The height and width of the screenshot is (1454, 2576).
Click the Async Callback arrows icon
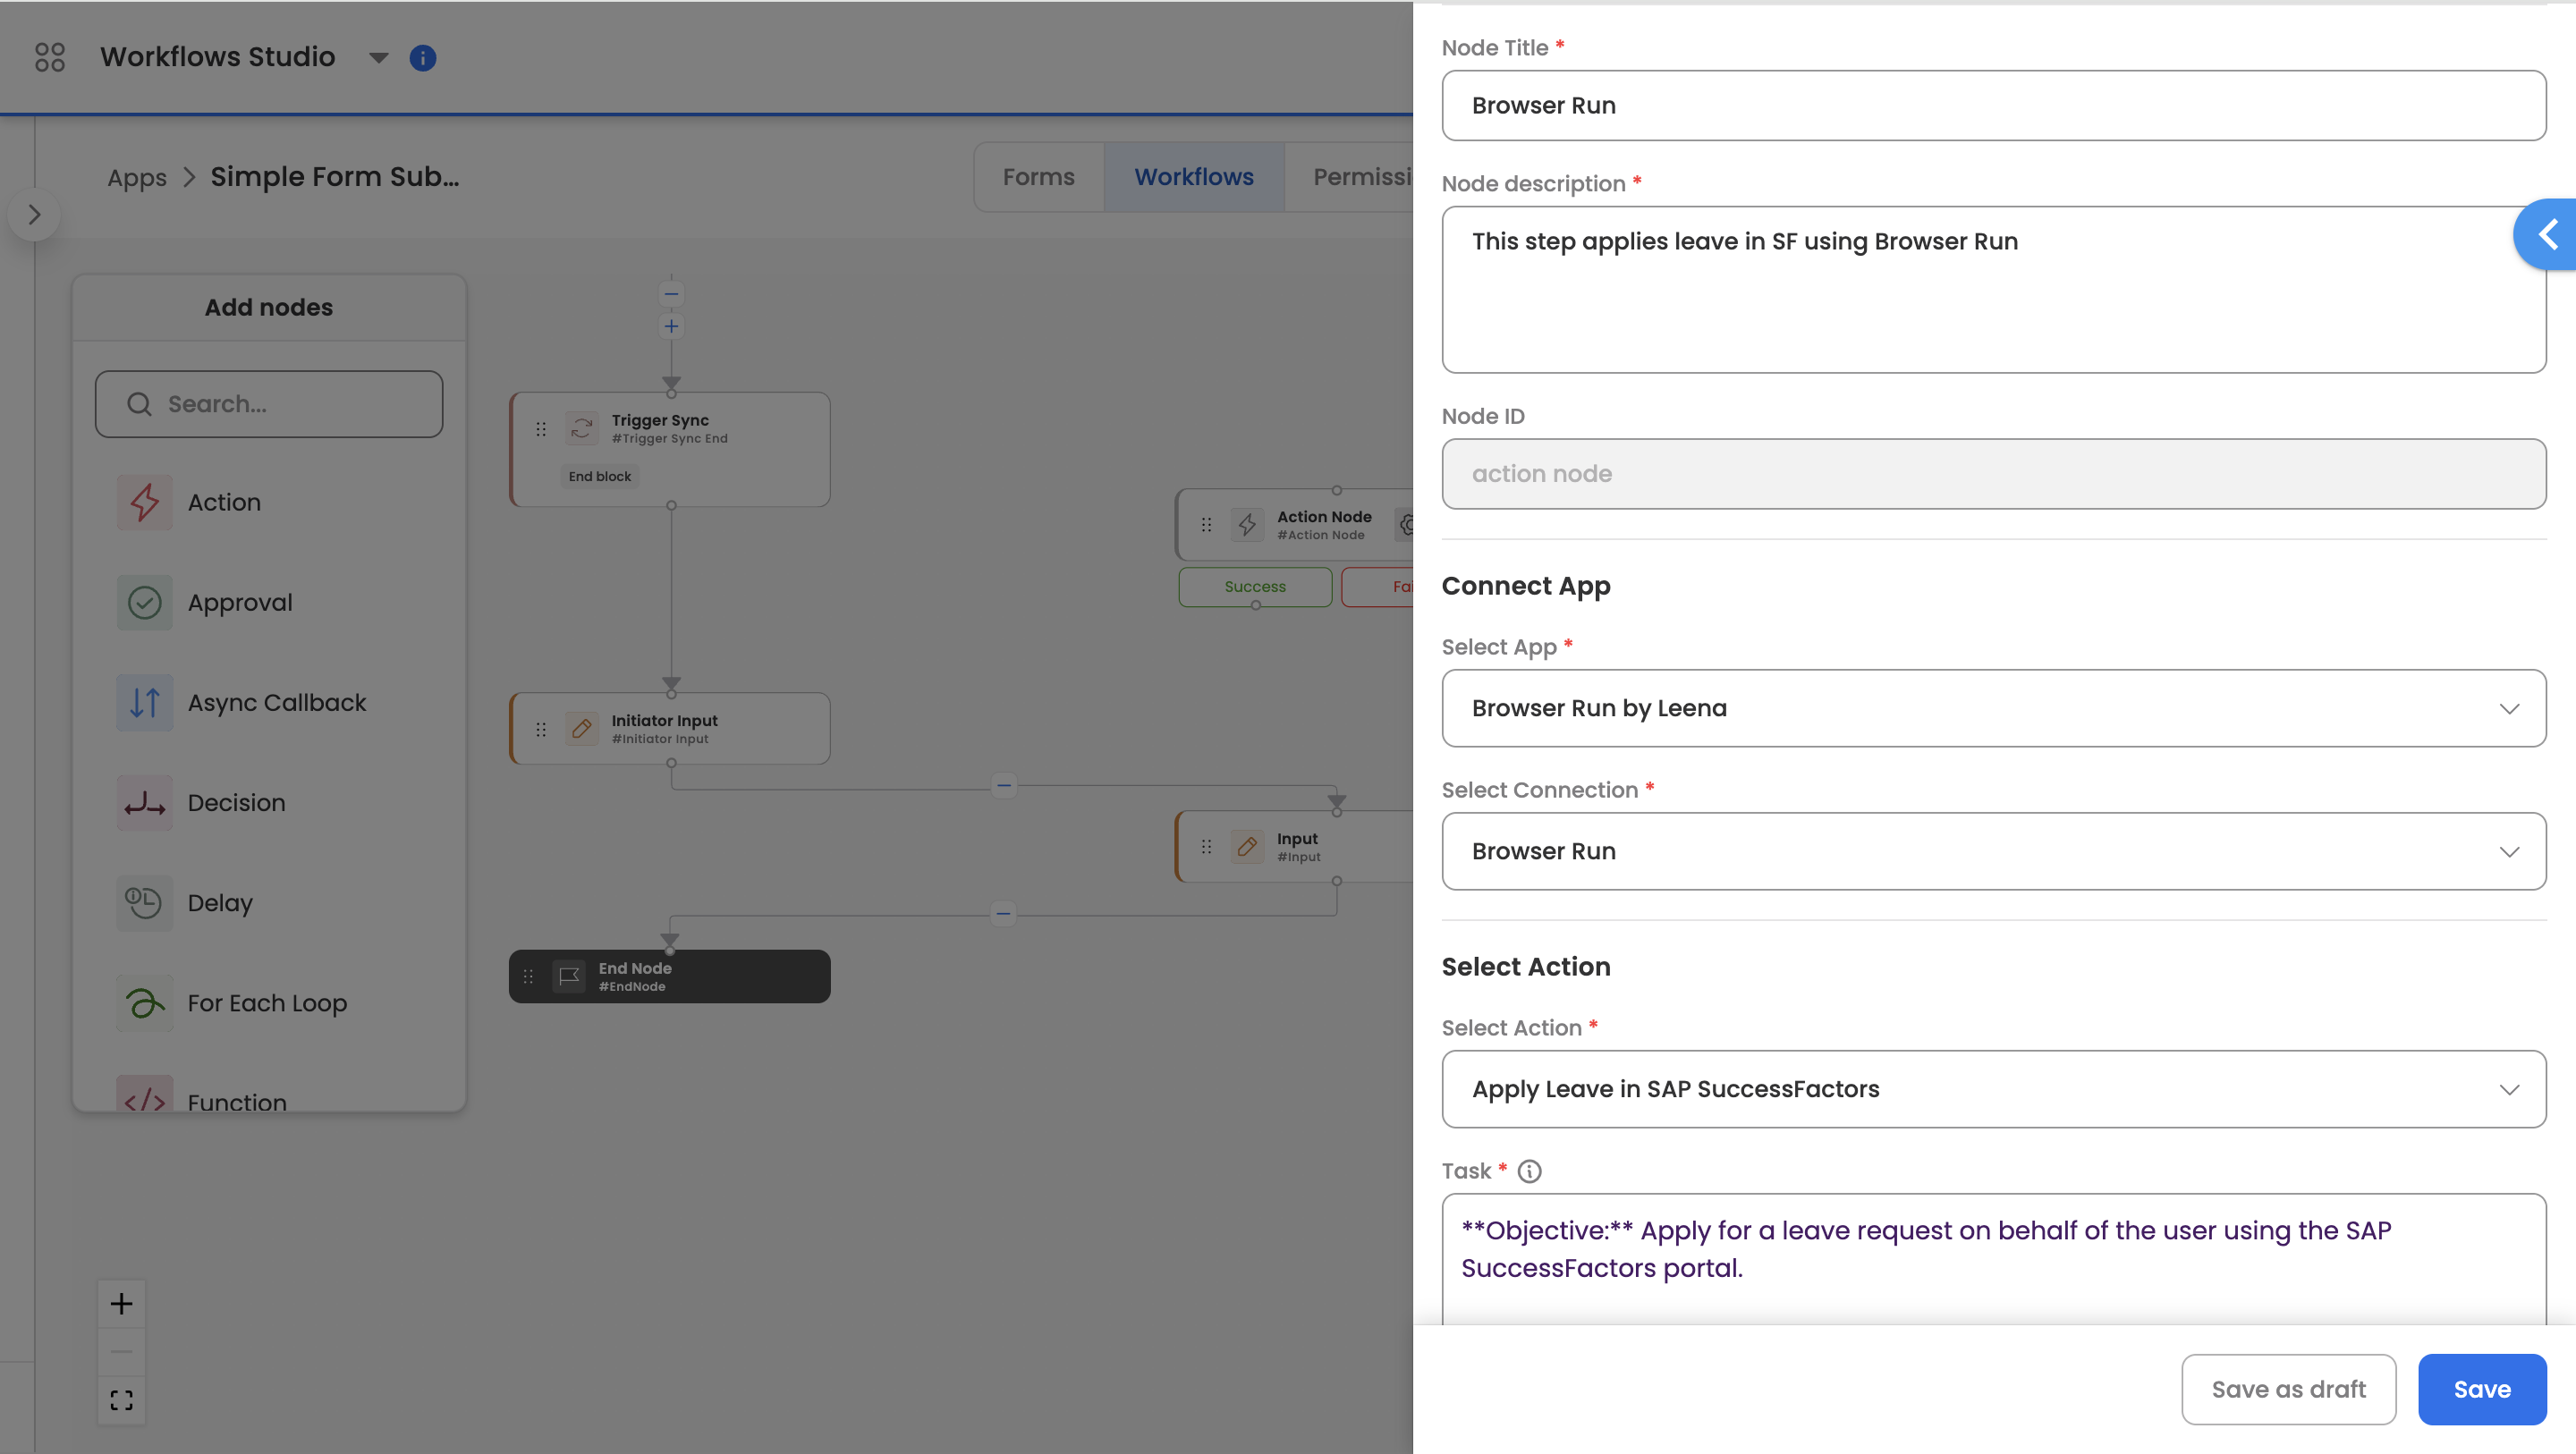click(x=144, y=702)
